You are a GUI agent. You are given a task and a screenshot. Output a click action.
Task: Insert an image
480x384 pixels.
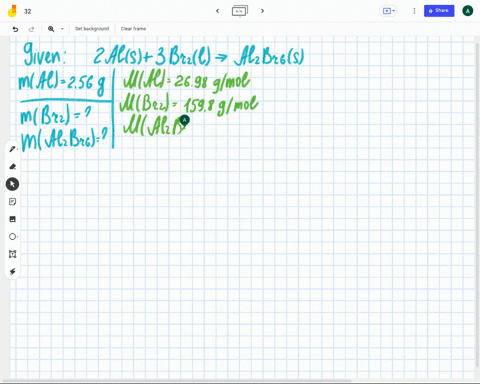pos(12,219)
